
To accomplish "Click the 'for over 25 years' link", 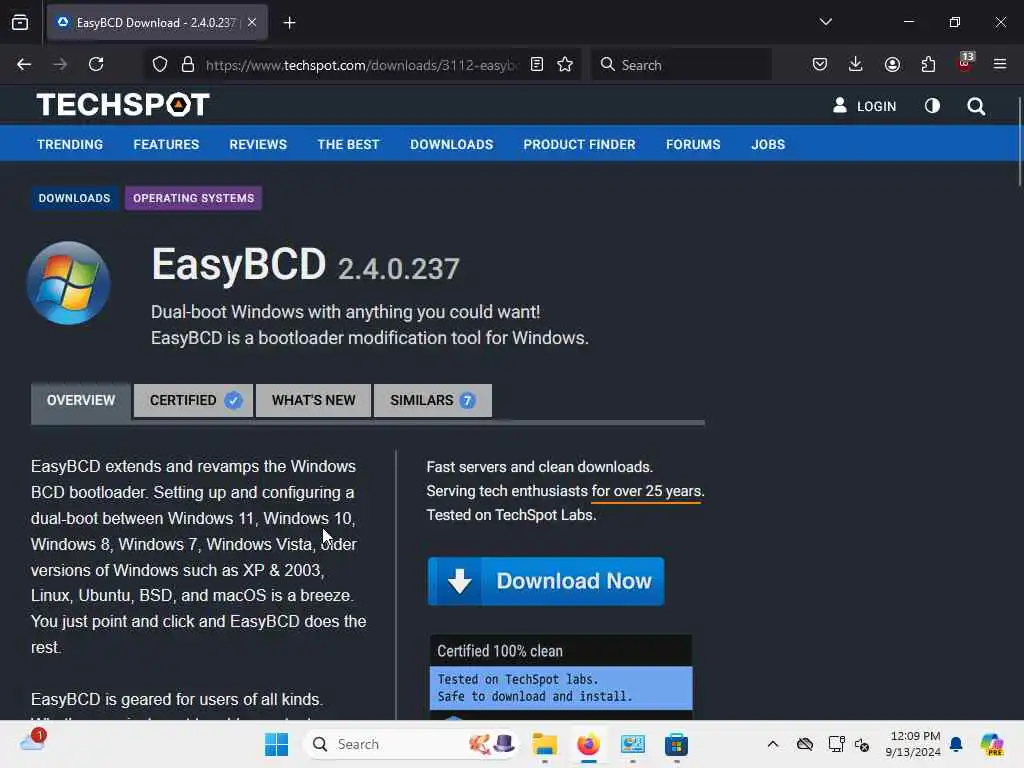I will (647, 491).
